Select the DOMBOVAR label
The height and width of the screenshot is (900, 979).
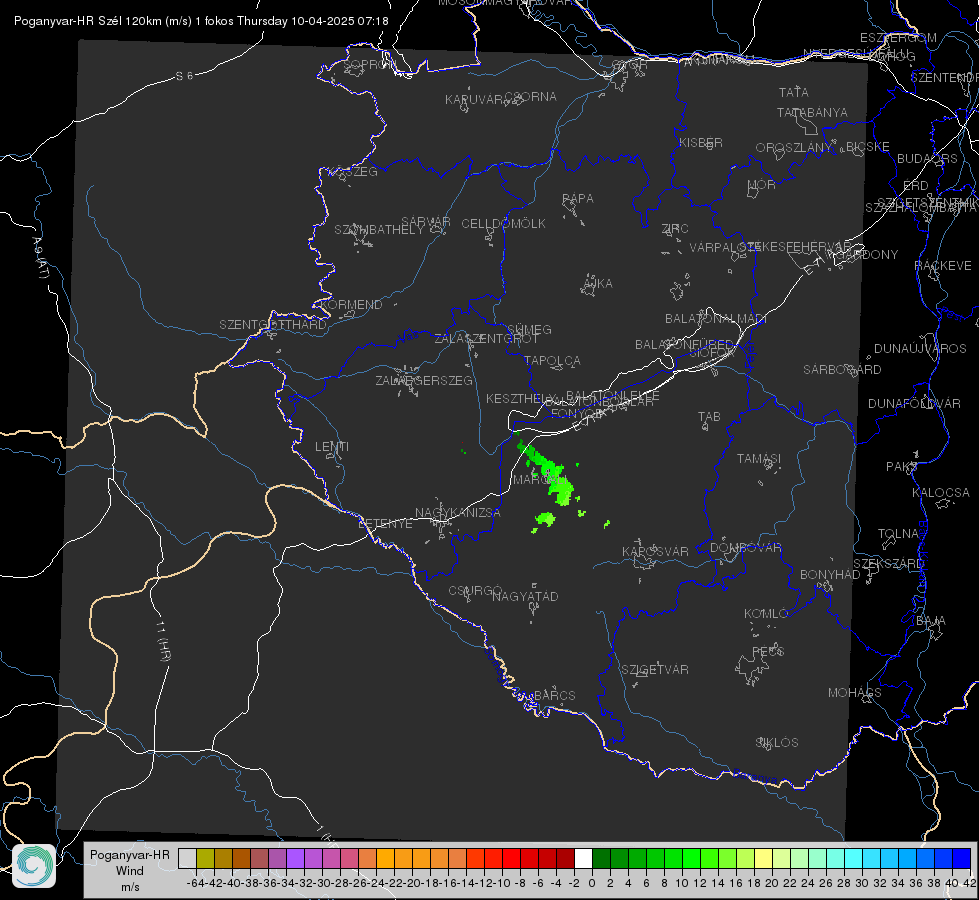(745, 548)
